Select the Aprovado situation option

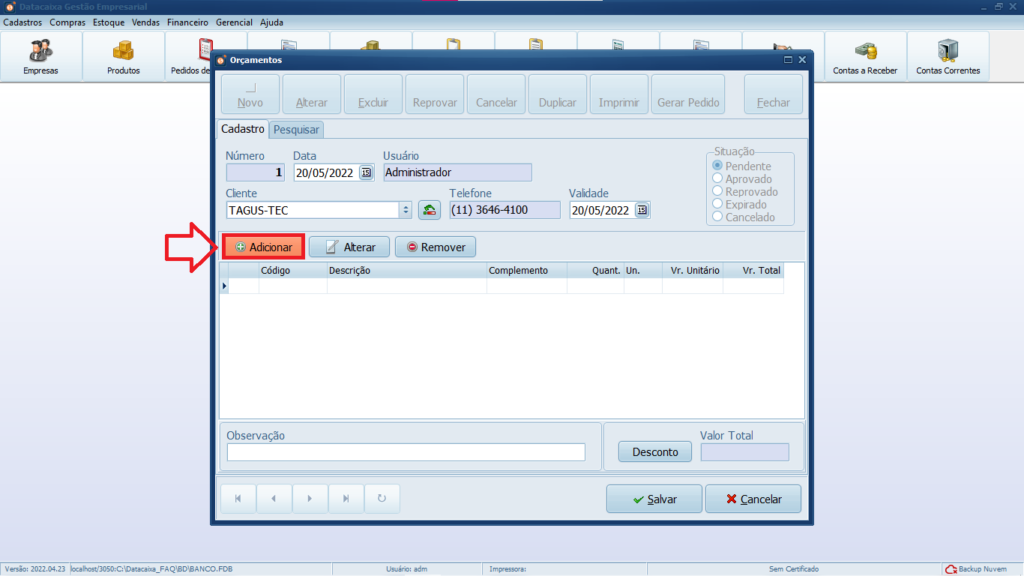pyautogui.click(x=717, y=179)
